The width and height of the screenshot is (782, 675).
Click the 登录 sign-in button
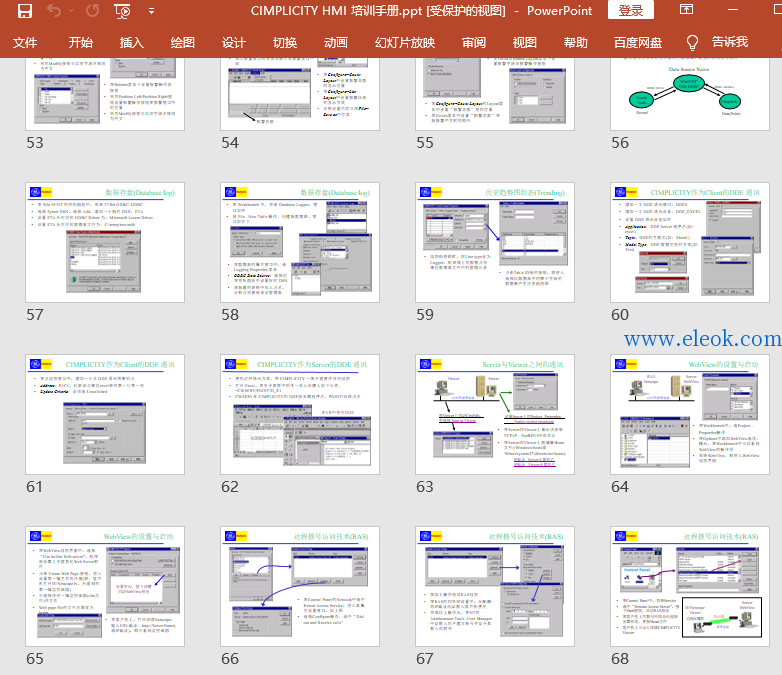tap(630, 10)
